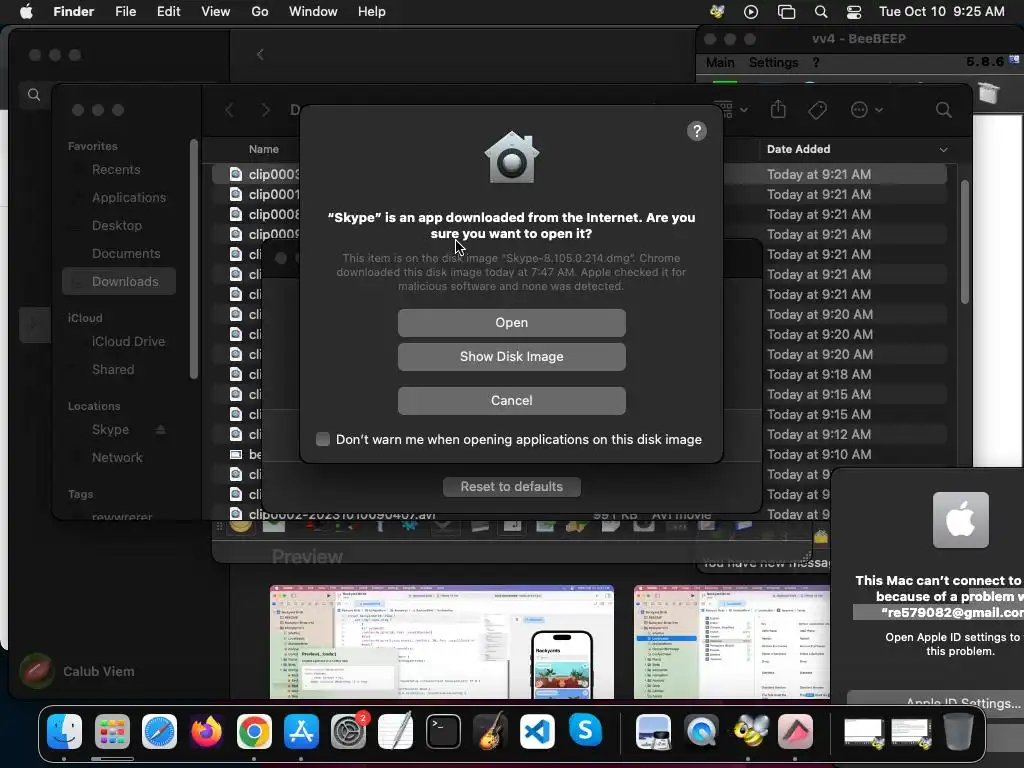Launch Google Chrome from the Dock
The width and height of the screenshot is (1024, 768).
coord(254,731)
